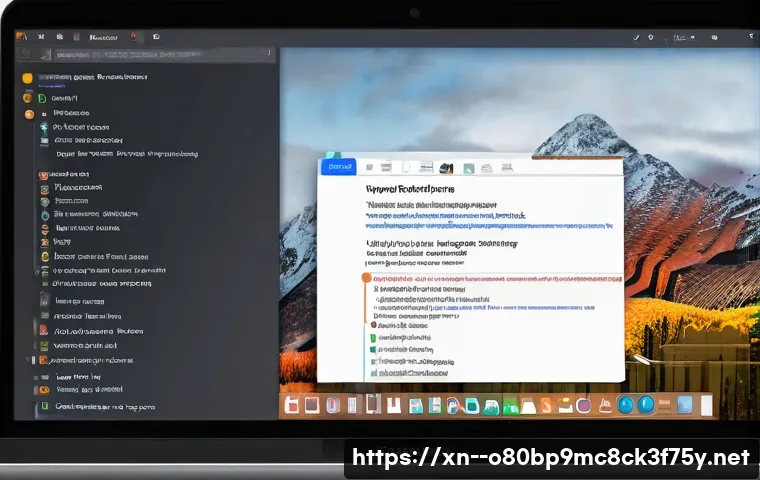Open the purple round app in the Dock

(584, 404)
